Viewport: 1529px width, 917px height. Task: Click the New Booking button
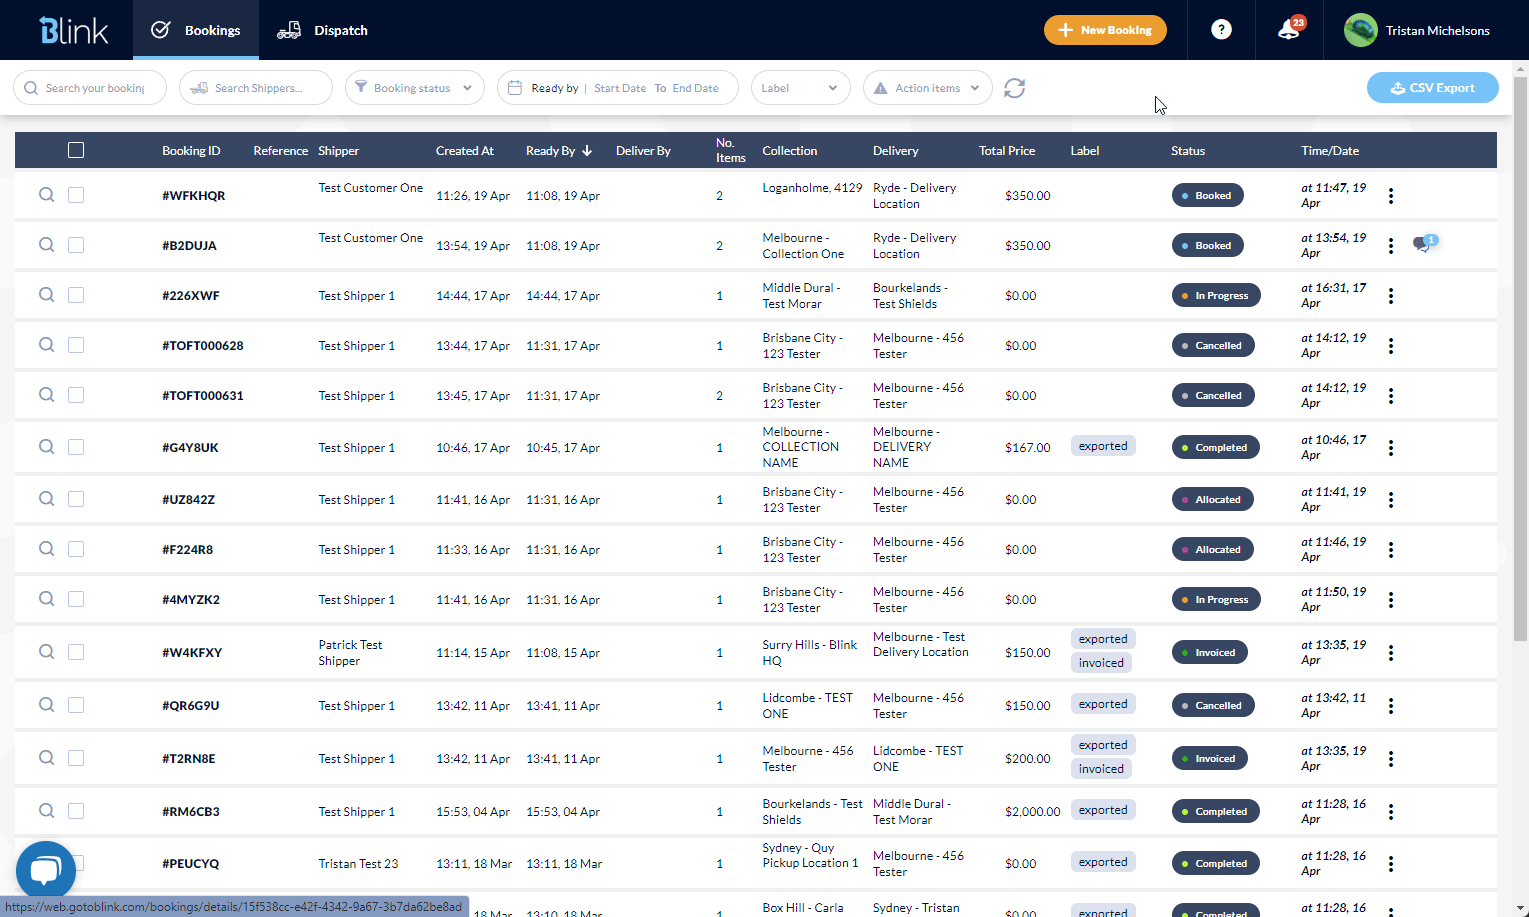[1105, 30]
